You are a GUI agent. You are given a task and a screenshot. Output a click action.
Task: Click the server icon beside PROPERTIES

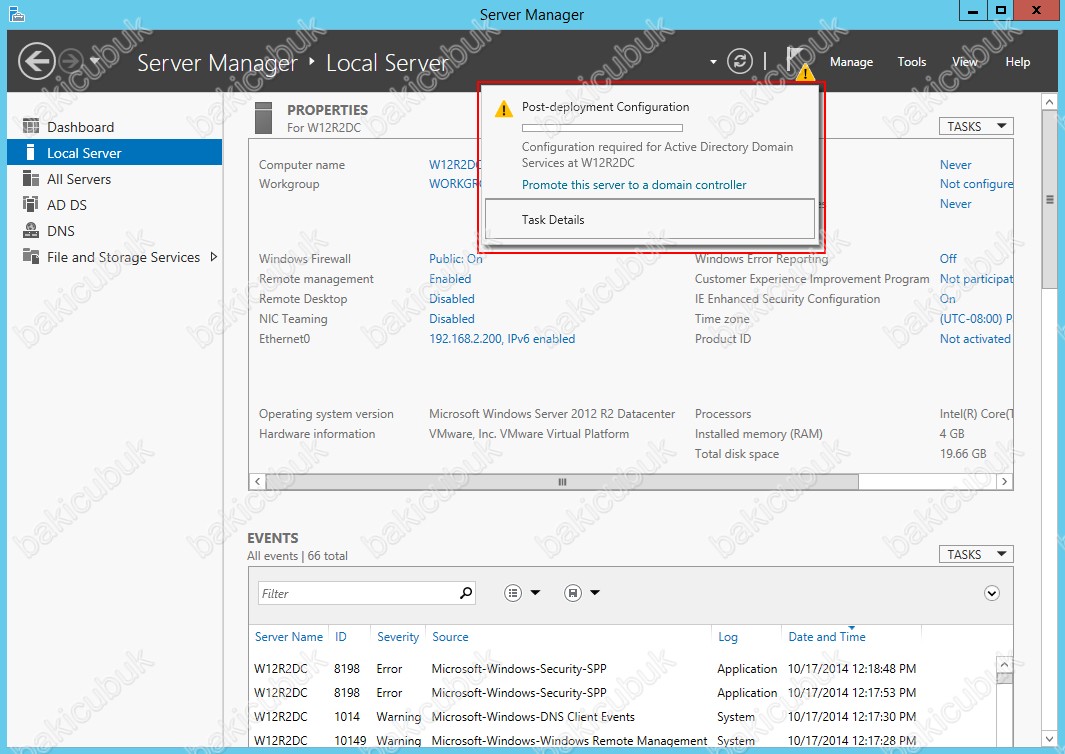(264, 118)
